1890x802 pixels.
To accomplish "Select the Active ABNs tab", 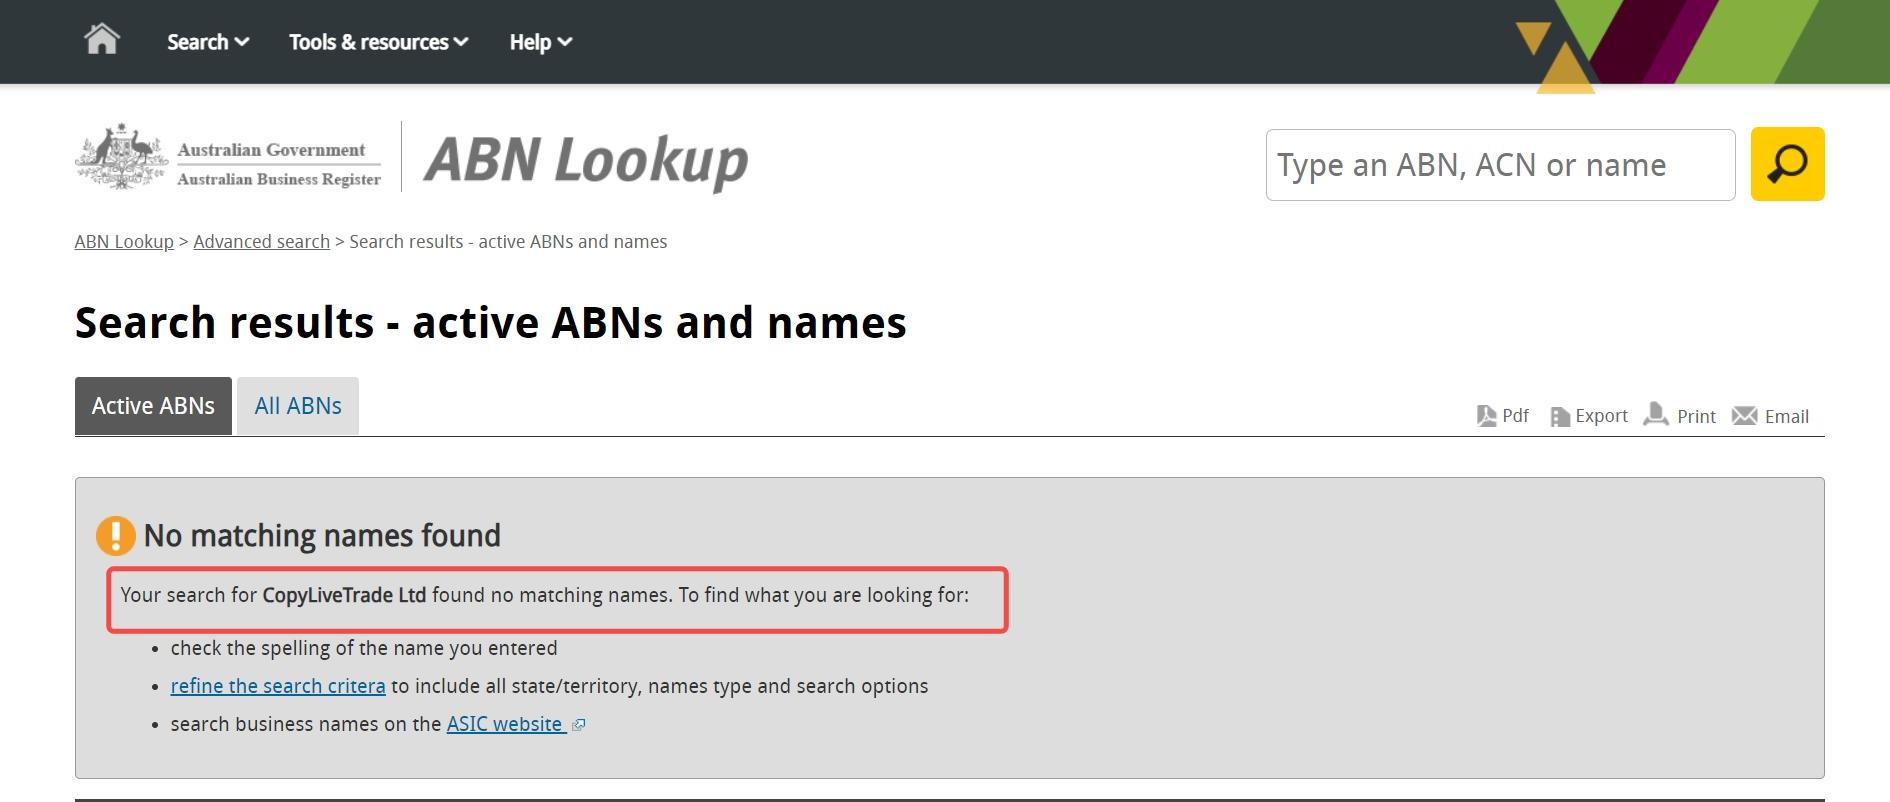I will [153, 406].
